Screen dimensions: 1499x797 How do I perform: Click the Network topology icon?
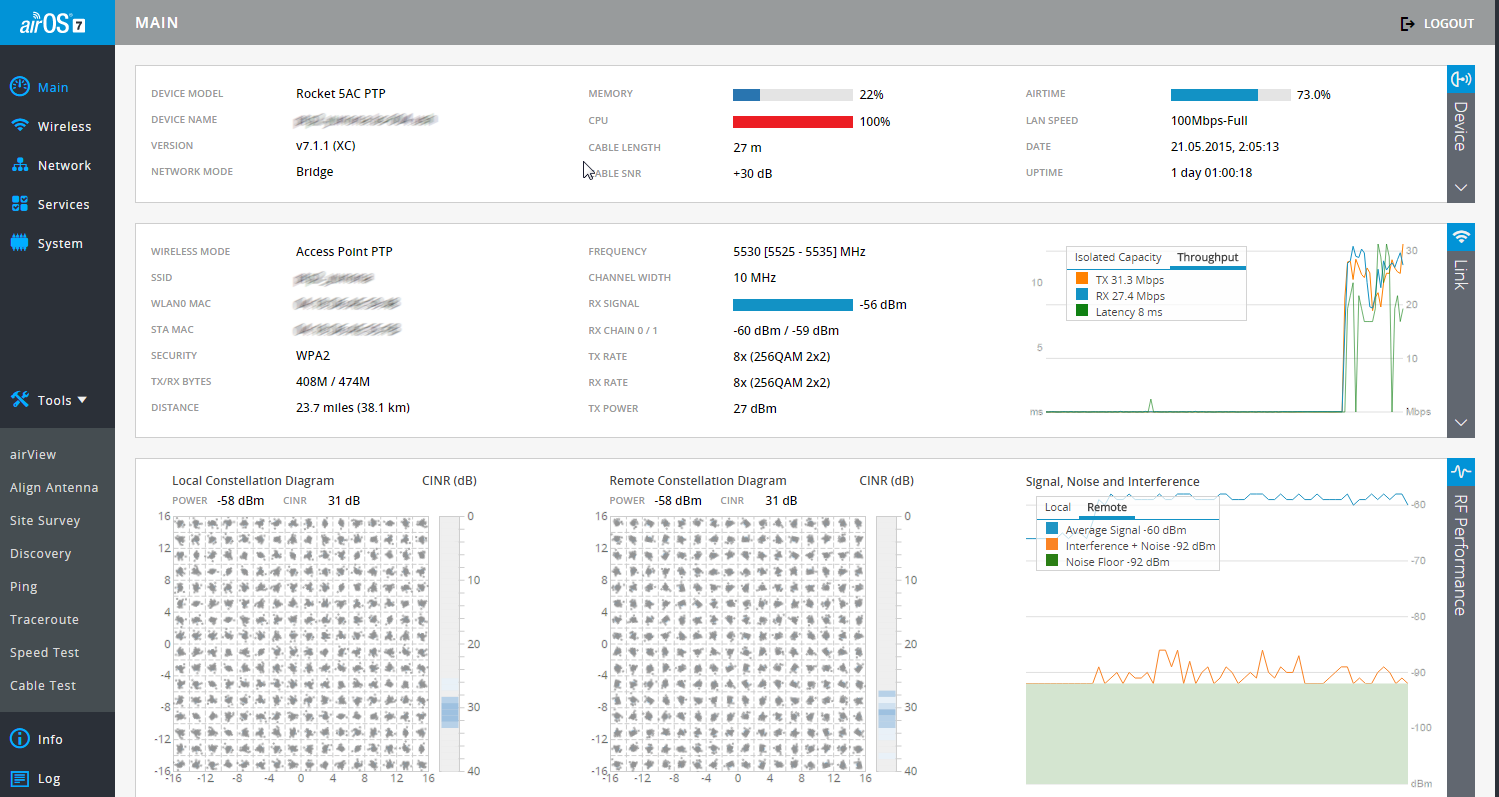(x=19, y=165)
